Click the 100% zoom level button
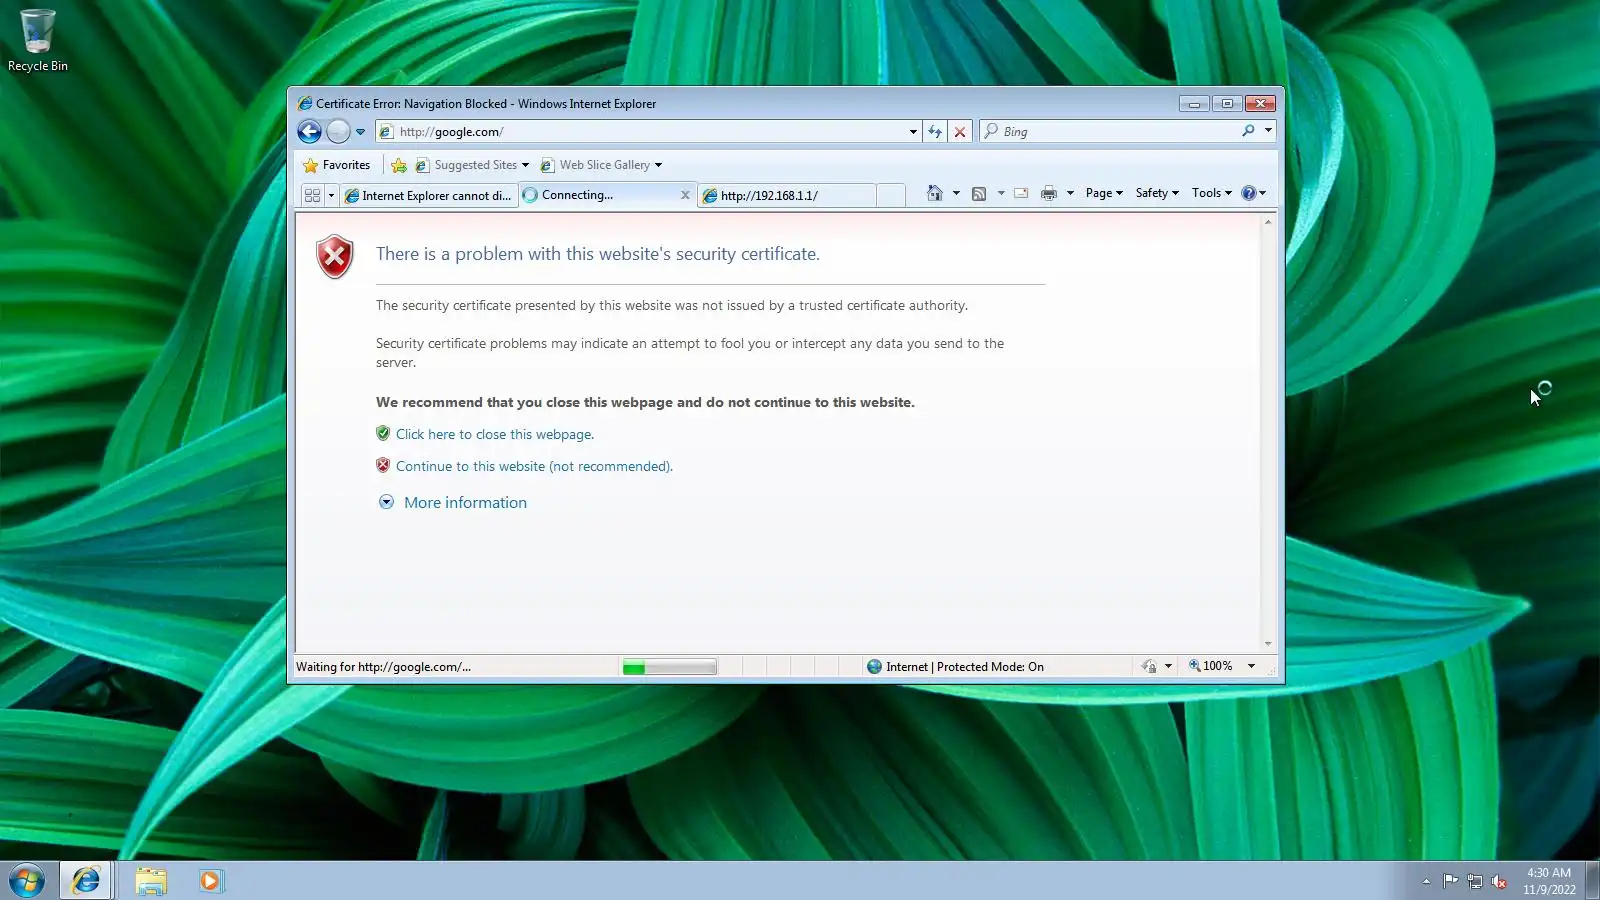 (1210, 666)
